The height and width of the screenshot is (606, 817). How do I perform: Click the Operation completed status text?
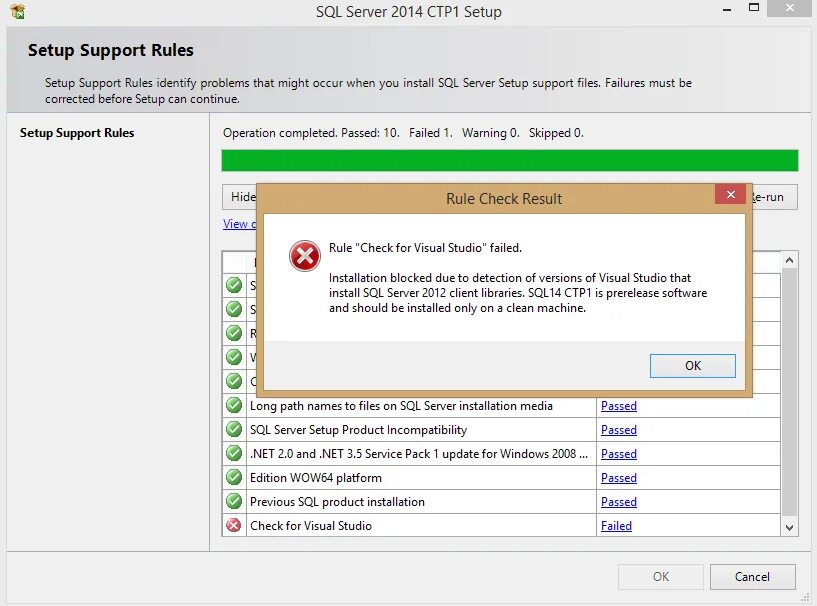click(403, 133)
